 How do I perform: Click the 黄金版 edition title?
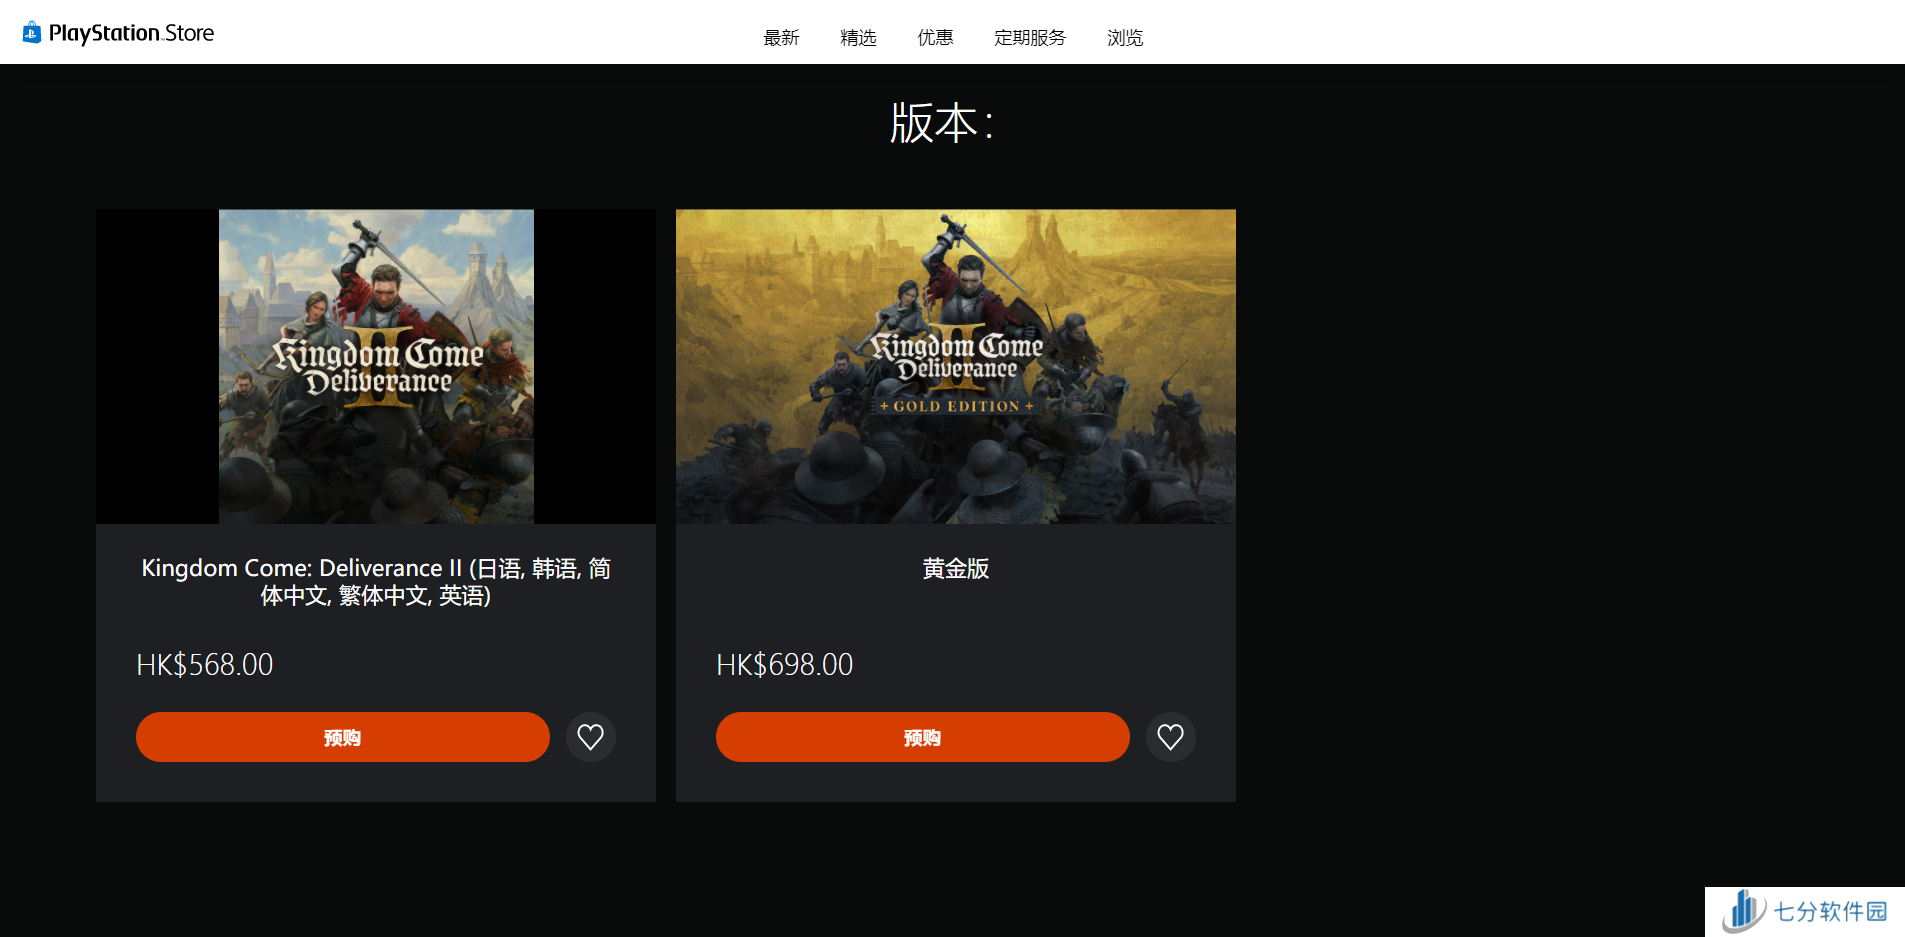pos(956,568)
